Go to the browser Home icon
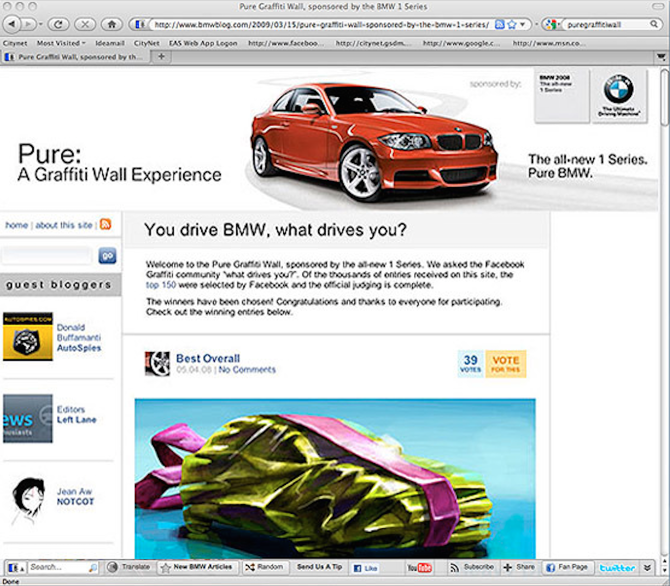670x586 pixels. pos(112,24)
